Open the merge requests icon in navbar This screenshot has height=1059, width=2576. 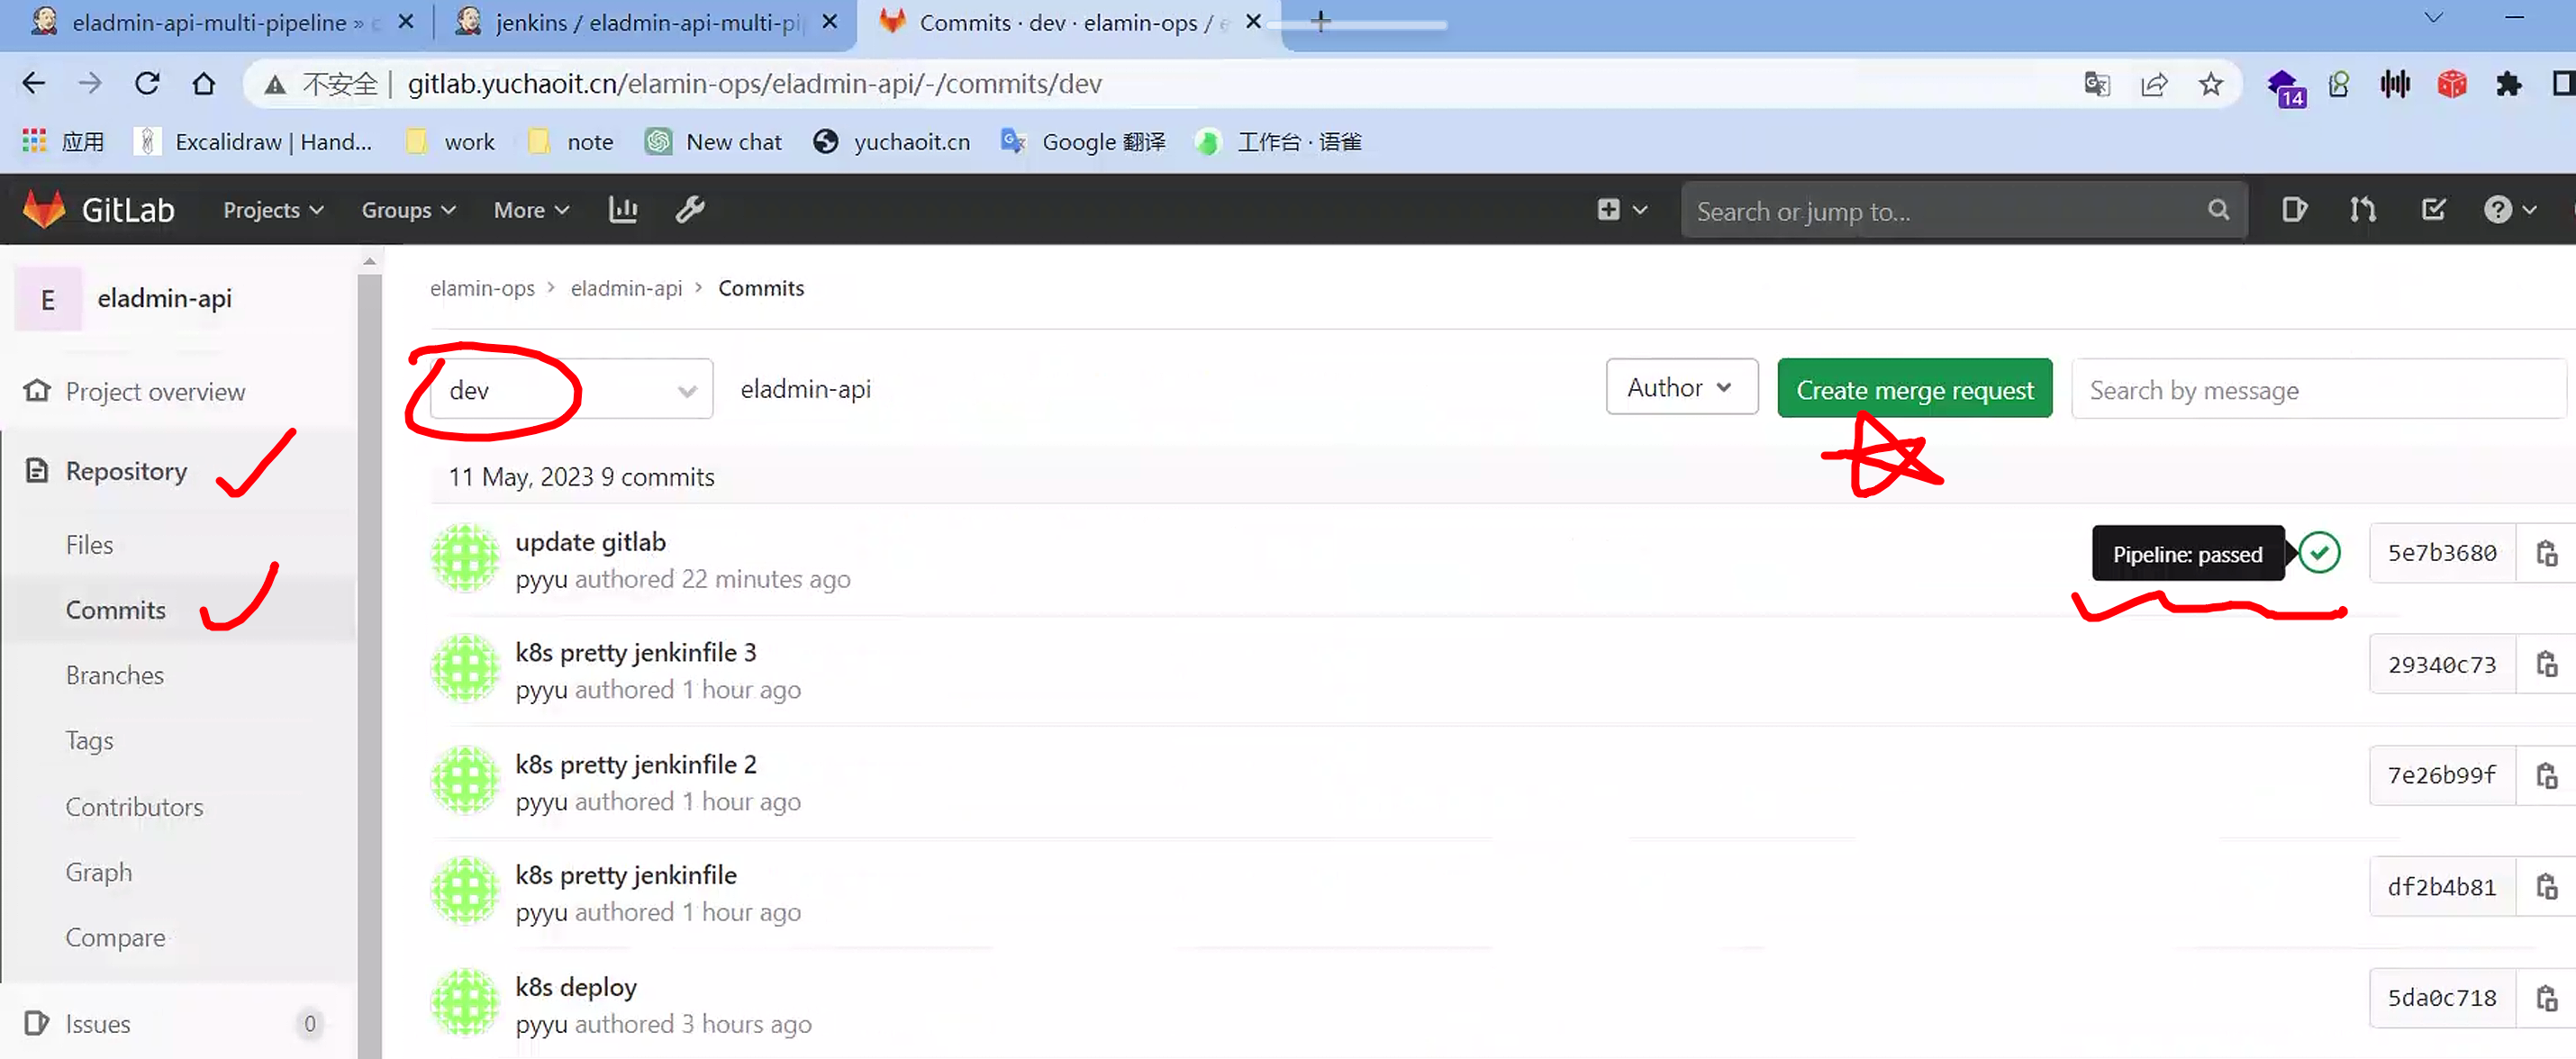click(x=2363, y=210)
